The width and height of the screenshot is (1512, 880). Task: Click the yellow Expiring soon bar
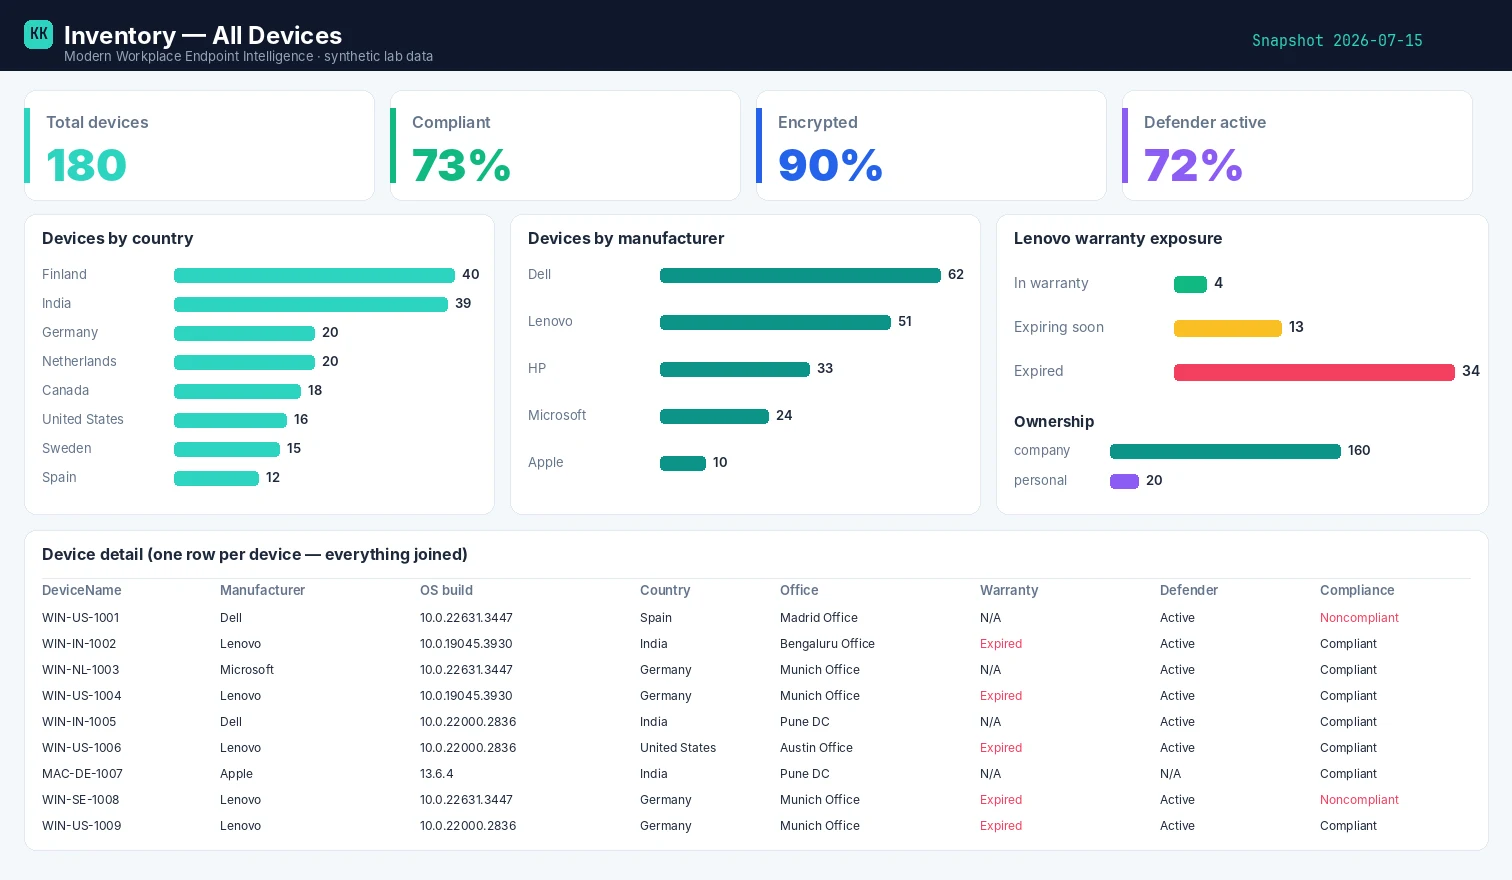coord(1228,328)
